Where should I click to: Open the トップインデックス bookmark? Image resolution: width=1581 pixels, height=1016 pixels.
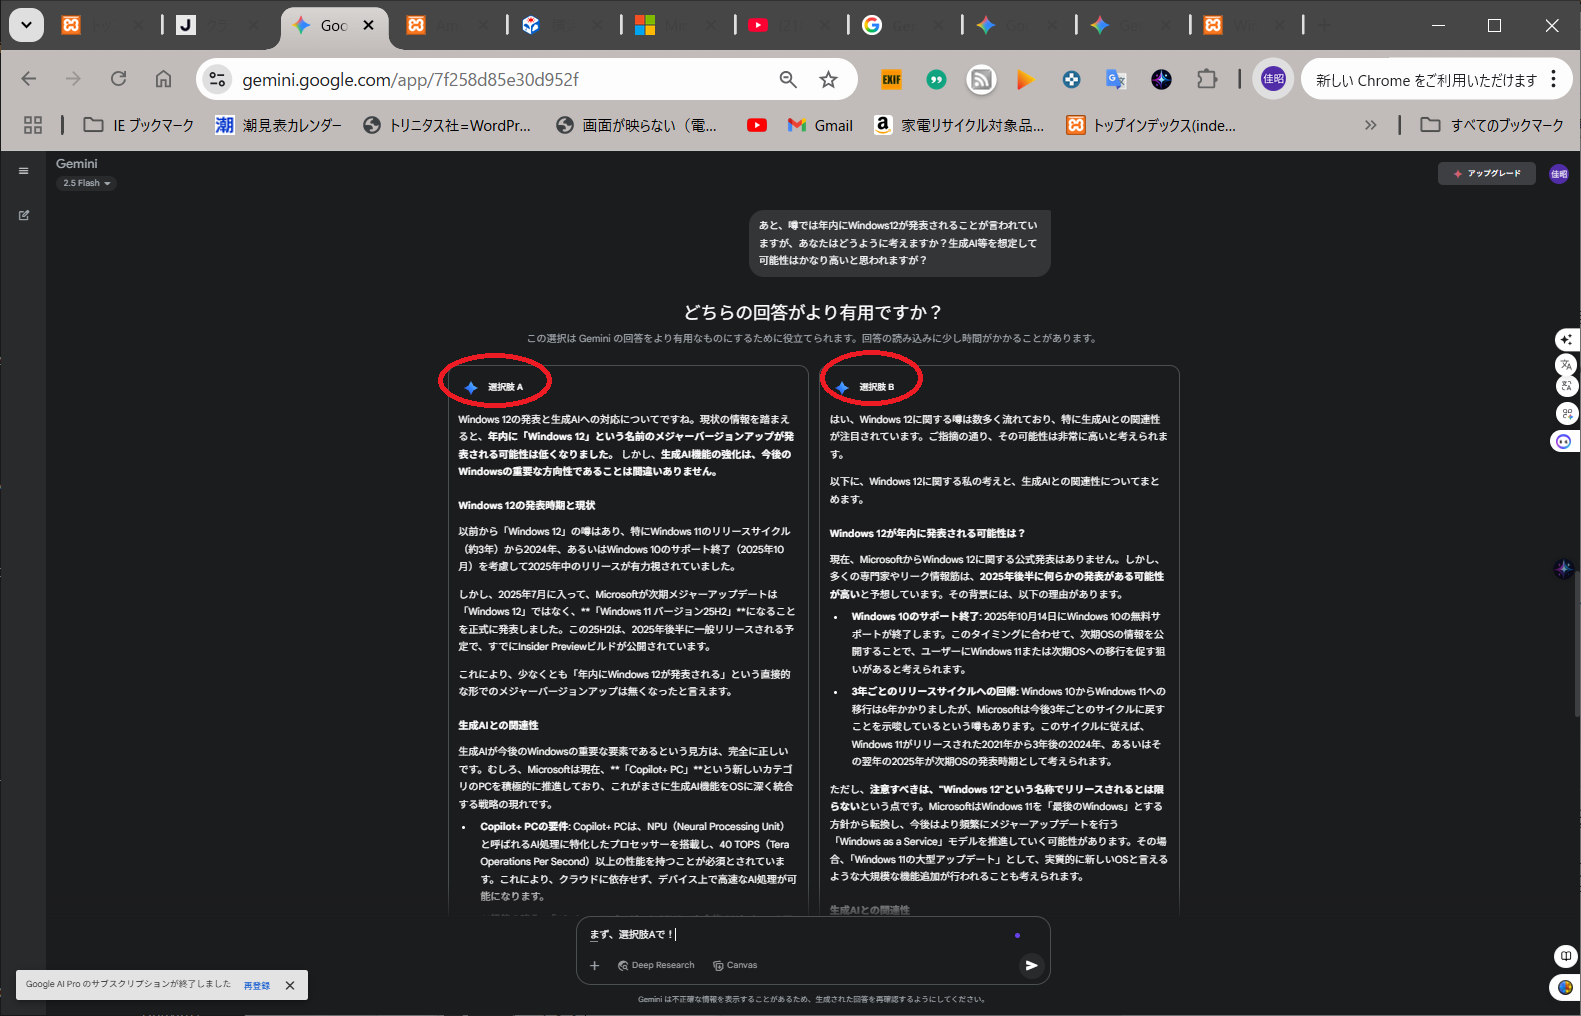1151,125
